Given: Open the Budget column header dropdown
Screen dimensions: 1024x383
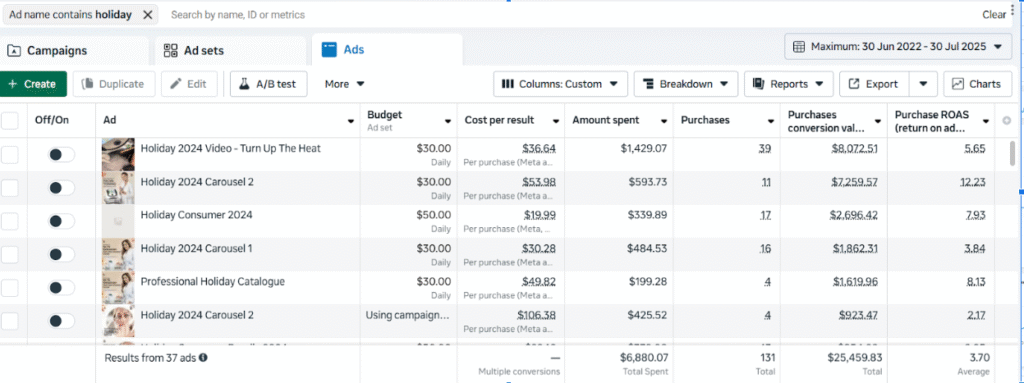Looking at the screenshot, I should coord(448,121).
